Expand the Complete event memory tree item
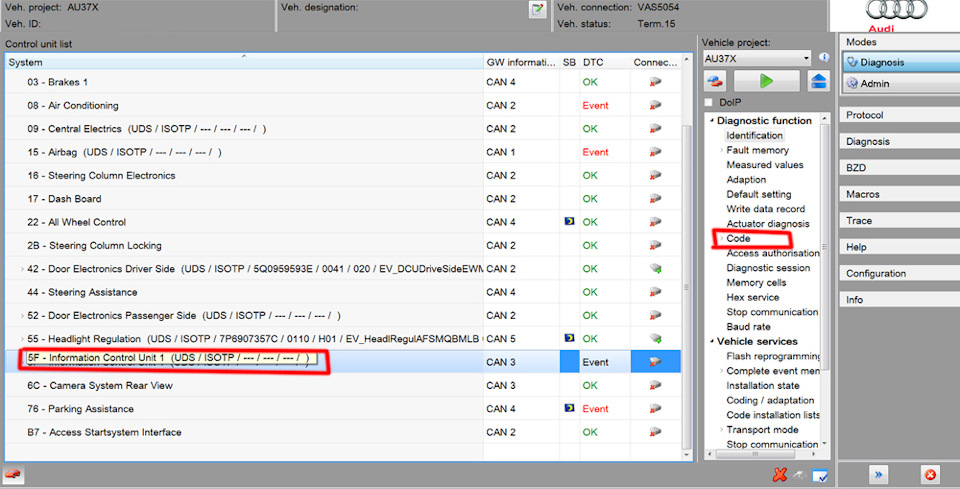The width and height of the screenshot is (960, 489). click(721, 371)
